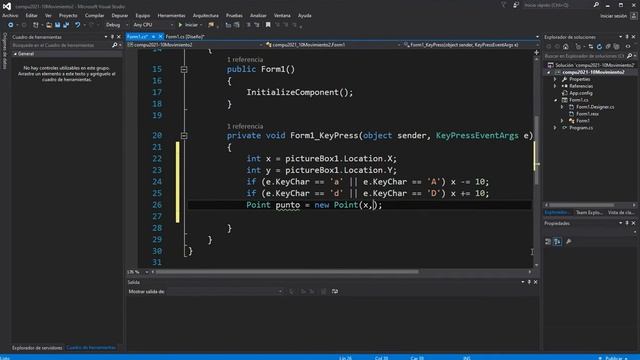
Task: Close the Form1.cs tab
Action: point(160,36)
